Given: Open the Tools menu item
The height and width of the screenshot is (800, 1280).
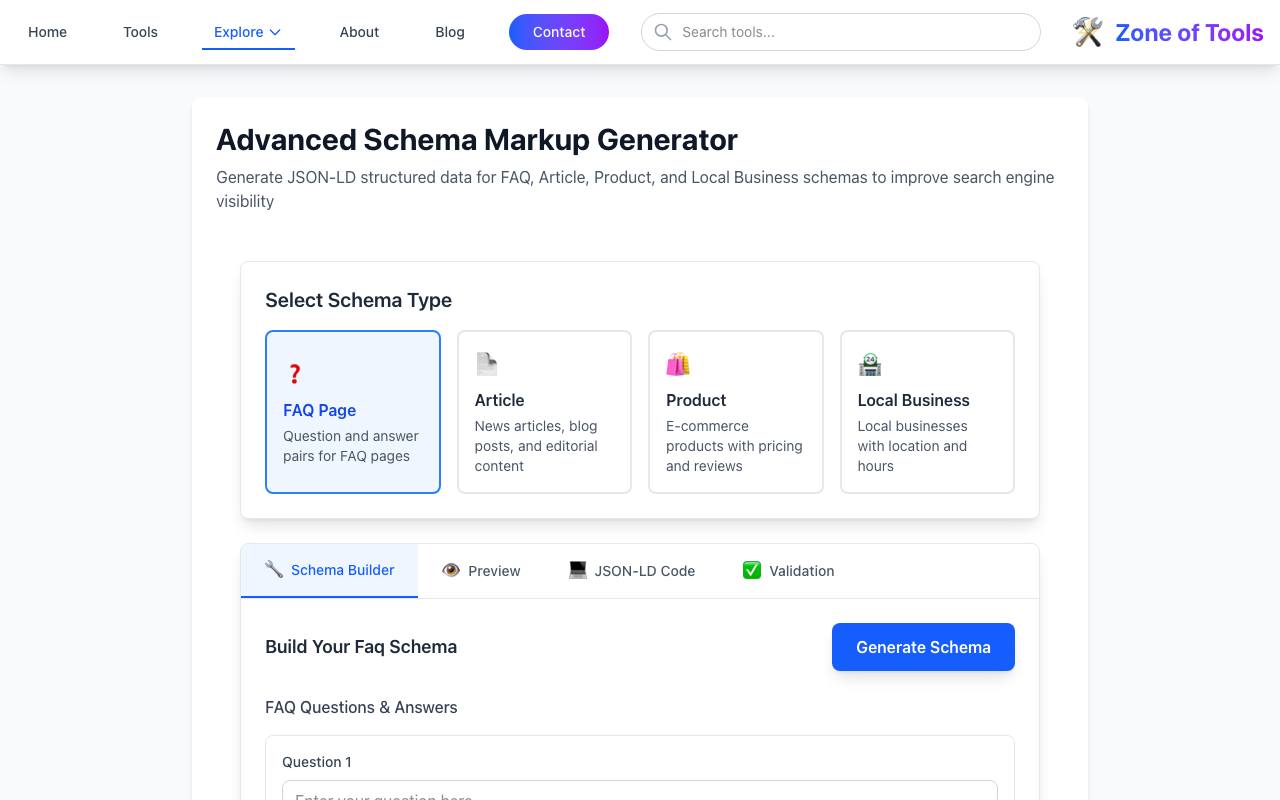Looking at the screenshot, I should (x=140, y=32).
